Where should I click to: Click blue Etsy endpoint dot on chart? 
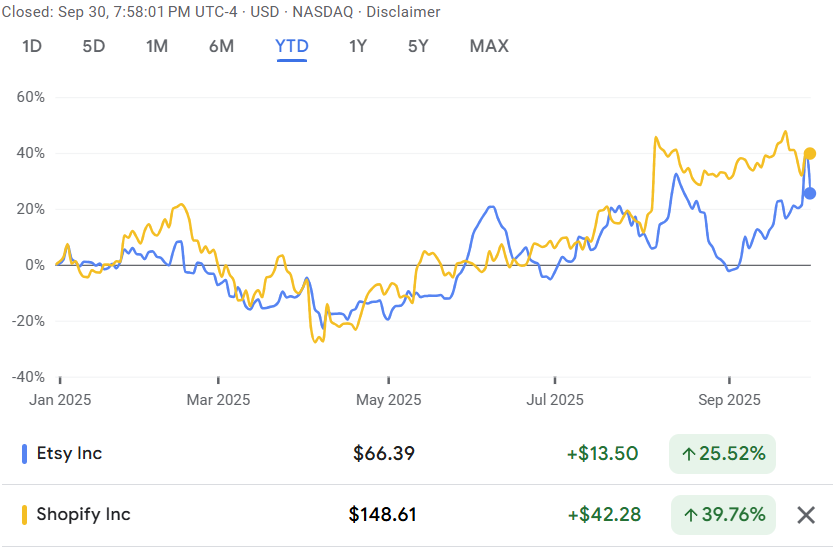point(810,193)
